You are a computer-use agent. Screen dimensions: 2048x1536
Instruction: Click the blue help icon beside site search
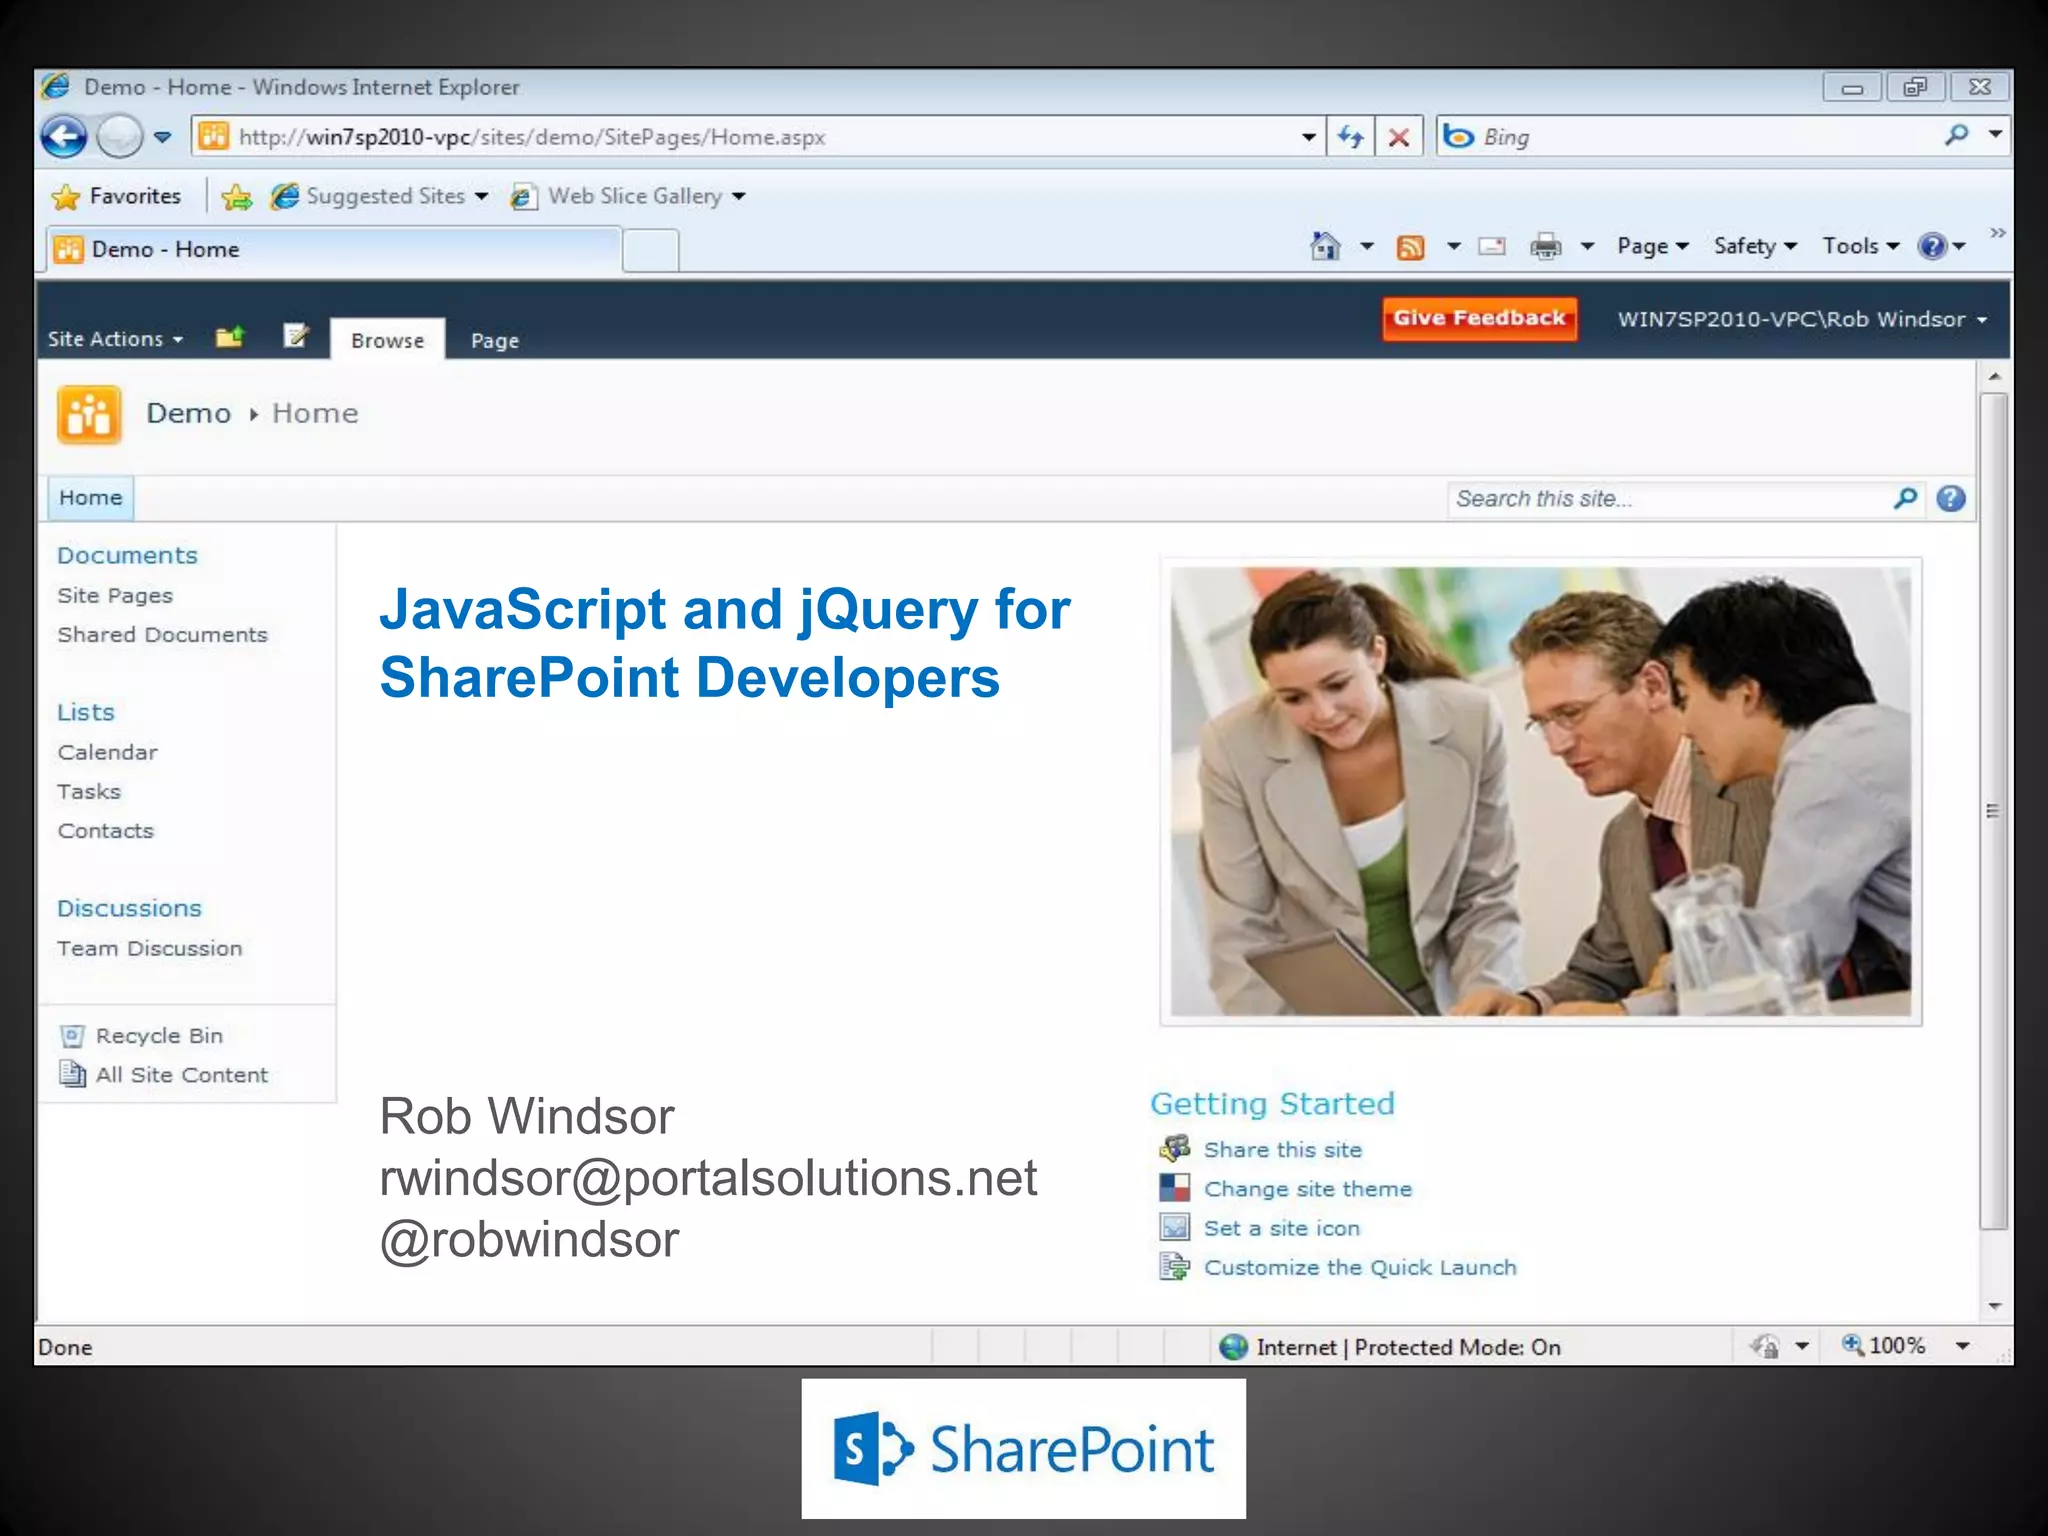[x=1950, y=499]
